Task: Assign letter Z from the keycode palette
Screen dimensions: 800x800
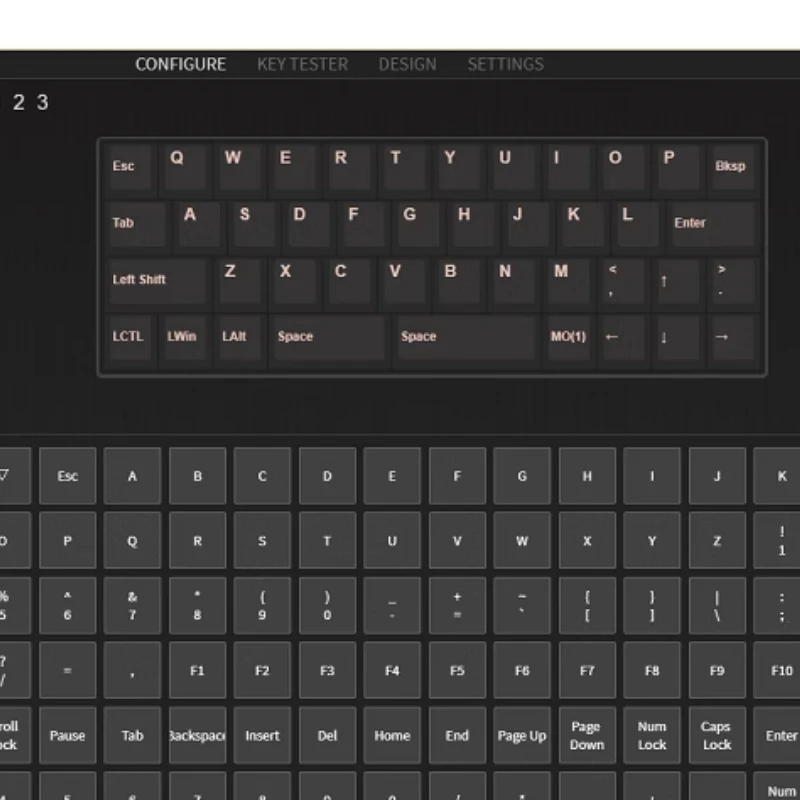Action: point(717,541)
